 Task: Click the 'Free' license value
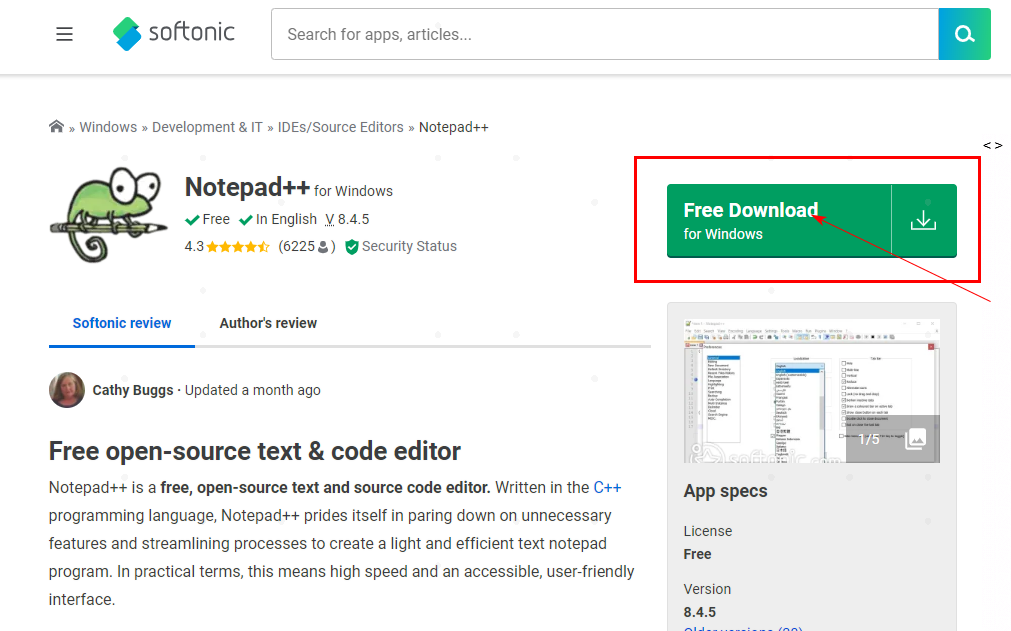click(698, 554)
